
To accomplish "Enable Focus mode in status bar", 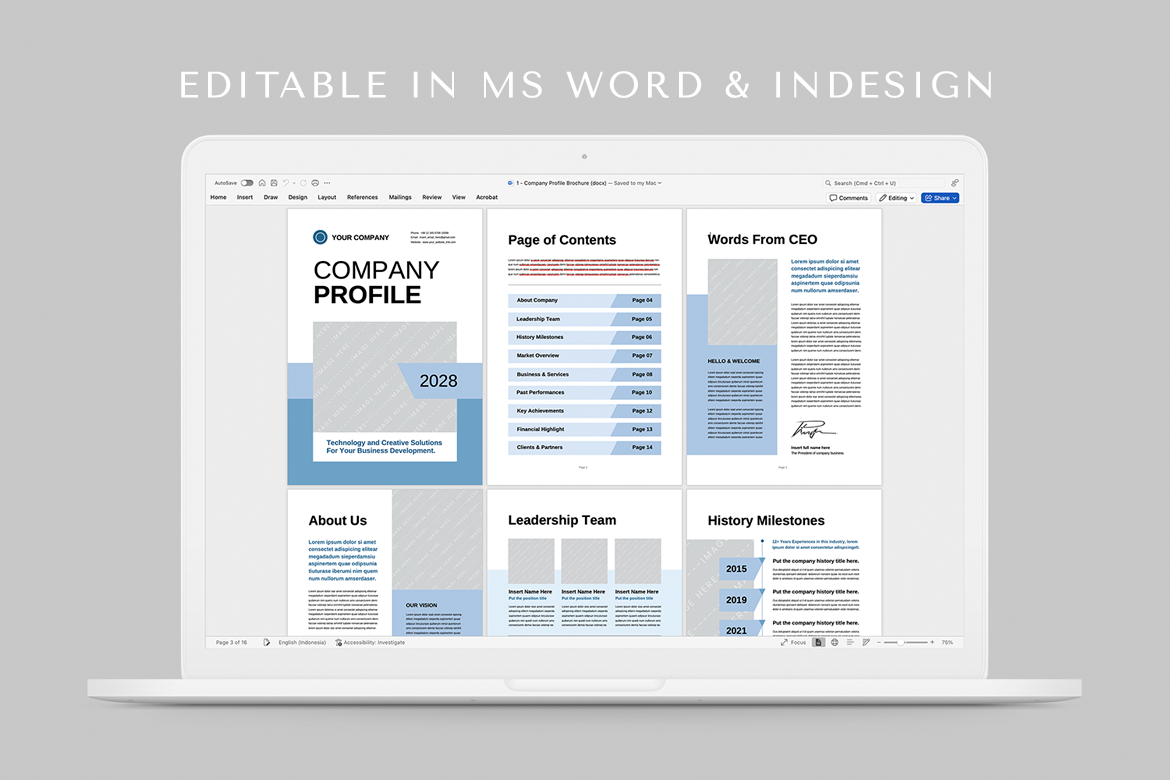I will pyautogui.click(x=794, y=642).
